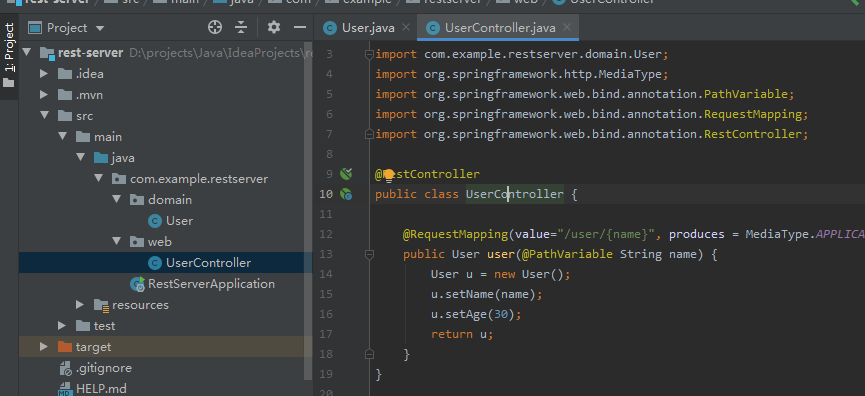This screenshot has width=865, height=396.
Task: Click the @PathVariable annotation in code
Action: click(x=567, y=254)
